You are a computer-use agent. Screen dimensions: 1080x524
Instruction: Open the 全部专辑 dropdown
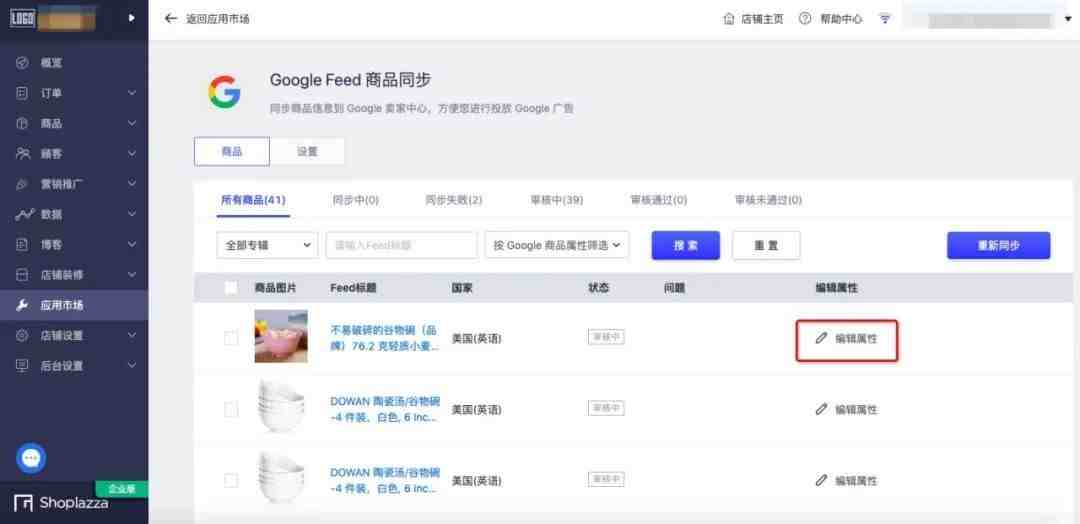267,245
